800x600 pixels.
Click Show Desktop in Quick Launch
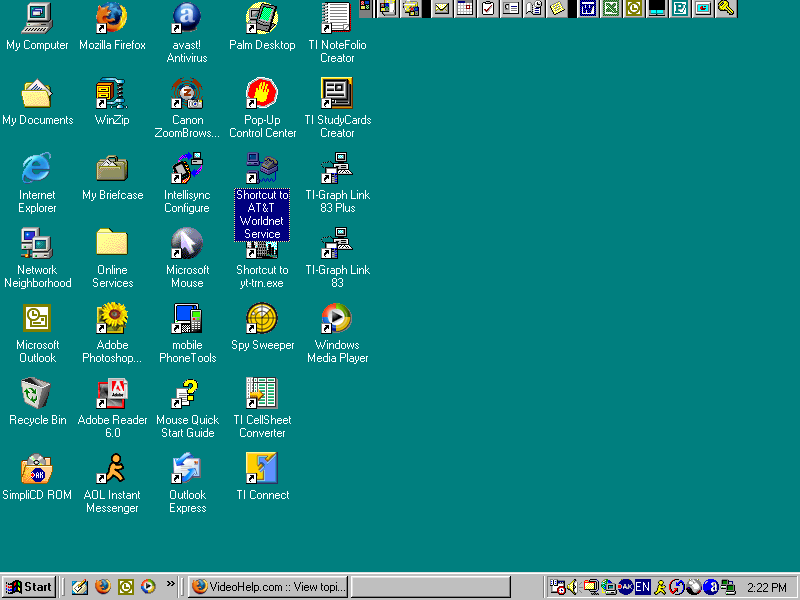(79, 587)
